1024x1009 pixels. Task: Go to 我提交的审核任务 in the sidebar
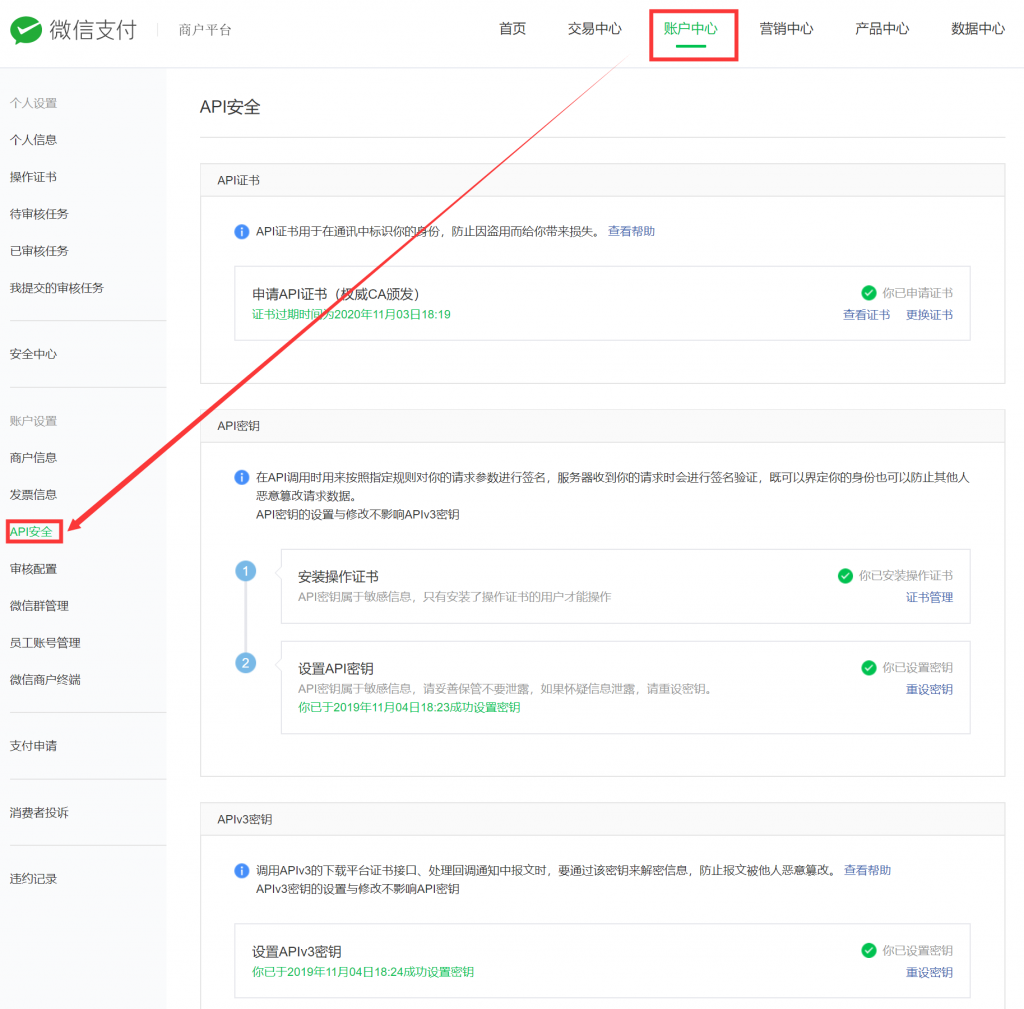point(57,288)
